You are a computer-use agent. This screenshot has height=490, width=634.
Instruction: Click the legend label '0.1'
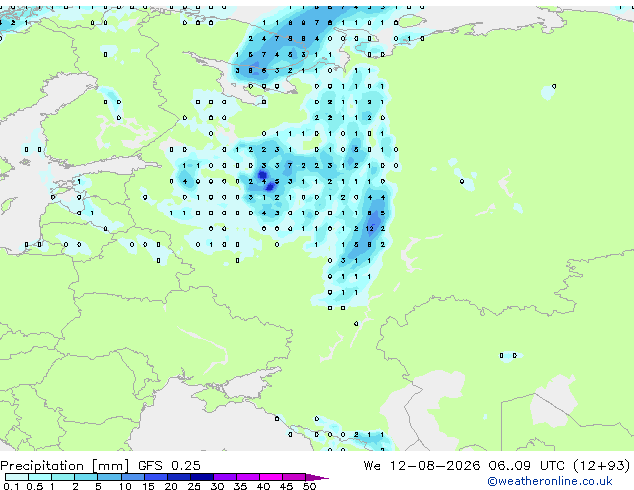(x=11, y=486)
